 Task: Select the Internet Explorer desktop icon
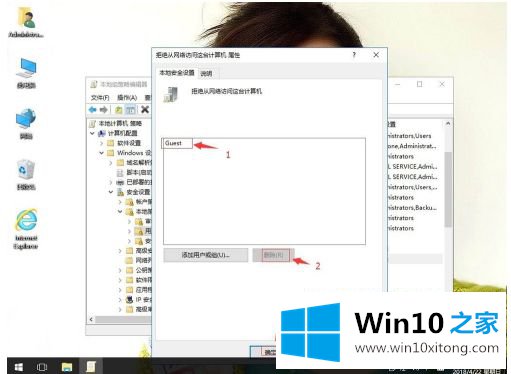26,229
